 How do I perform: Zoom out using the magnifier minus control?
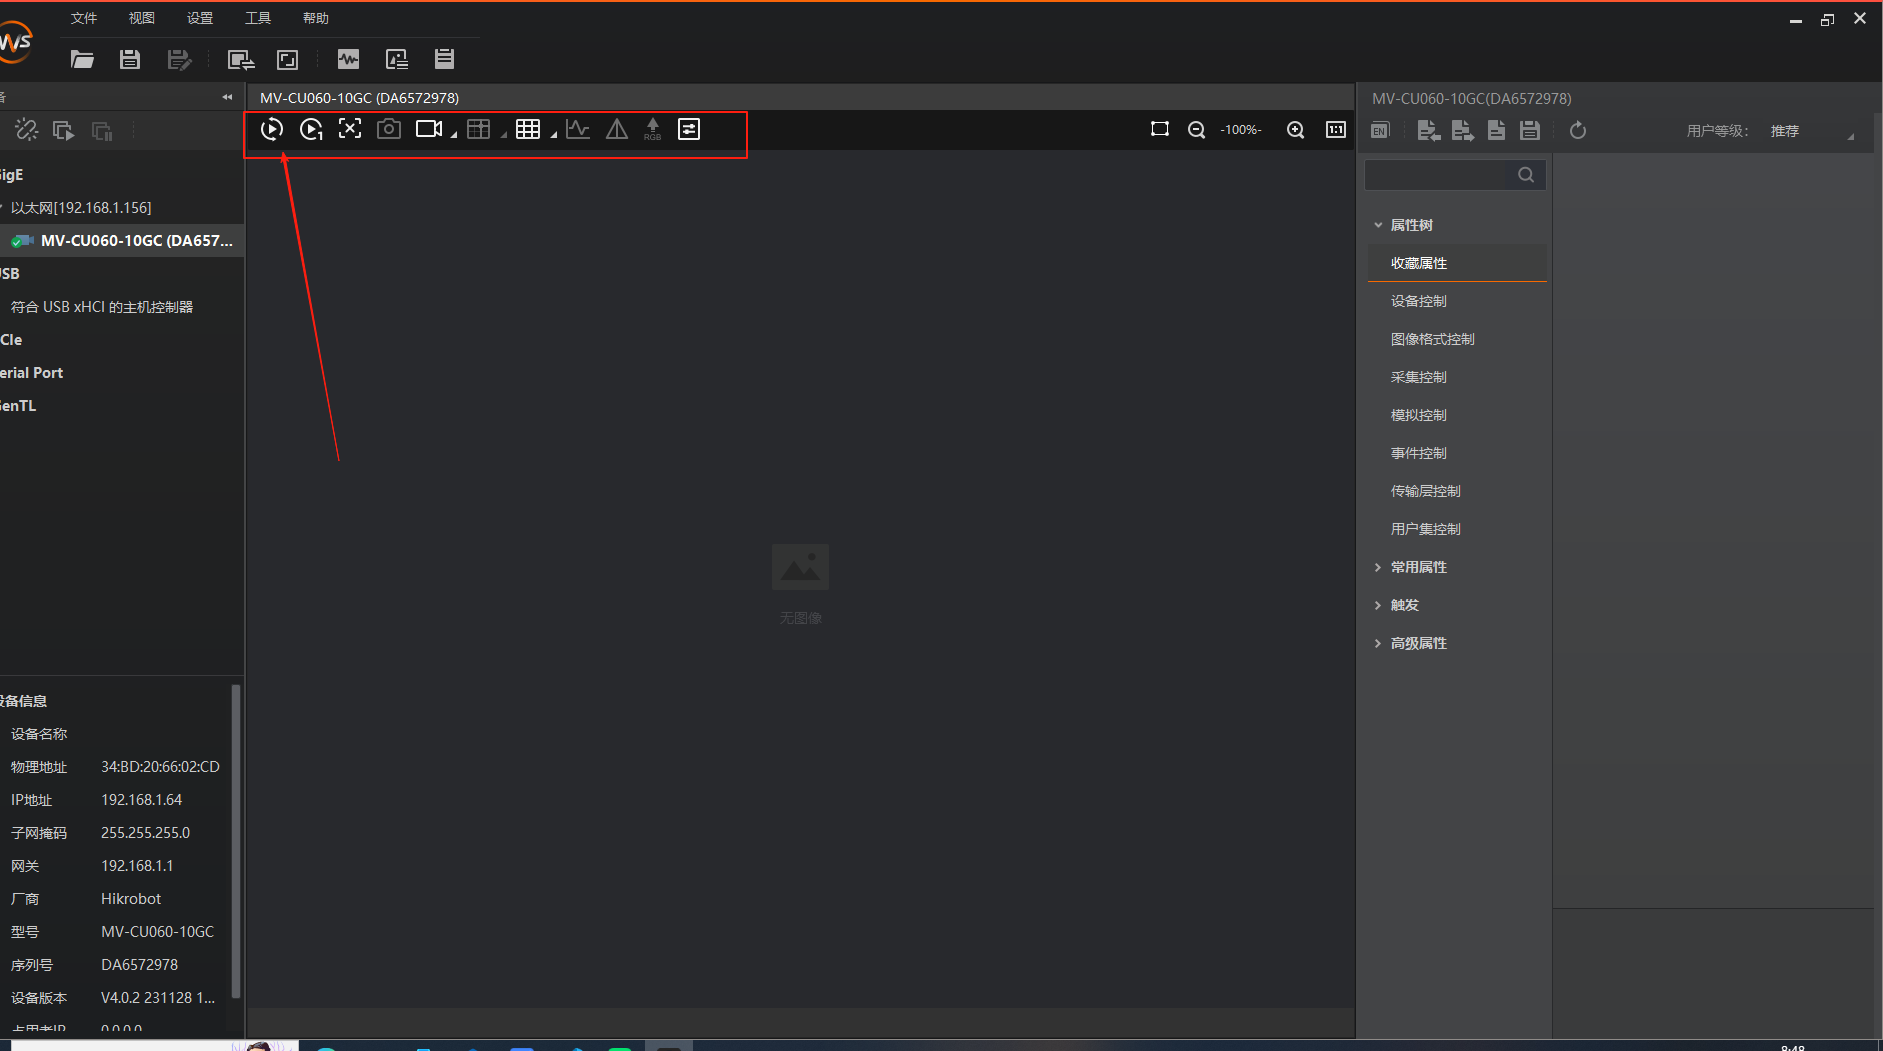click(x=1197, y=129)
